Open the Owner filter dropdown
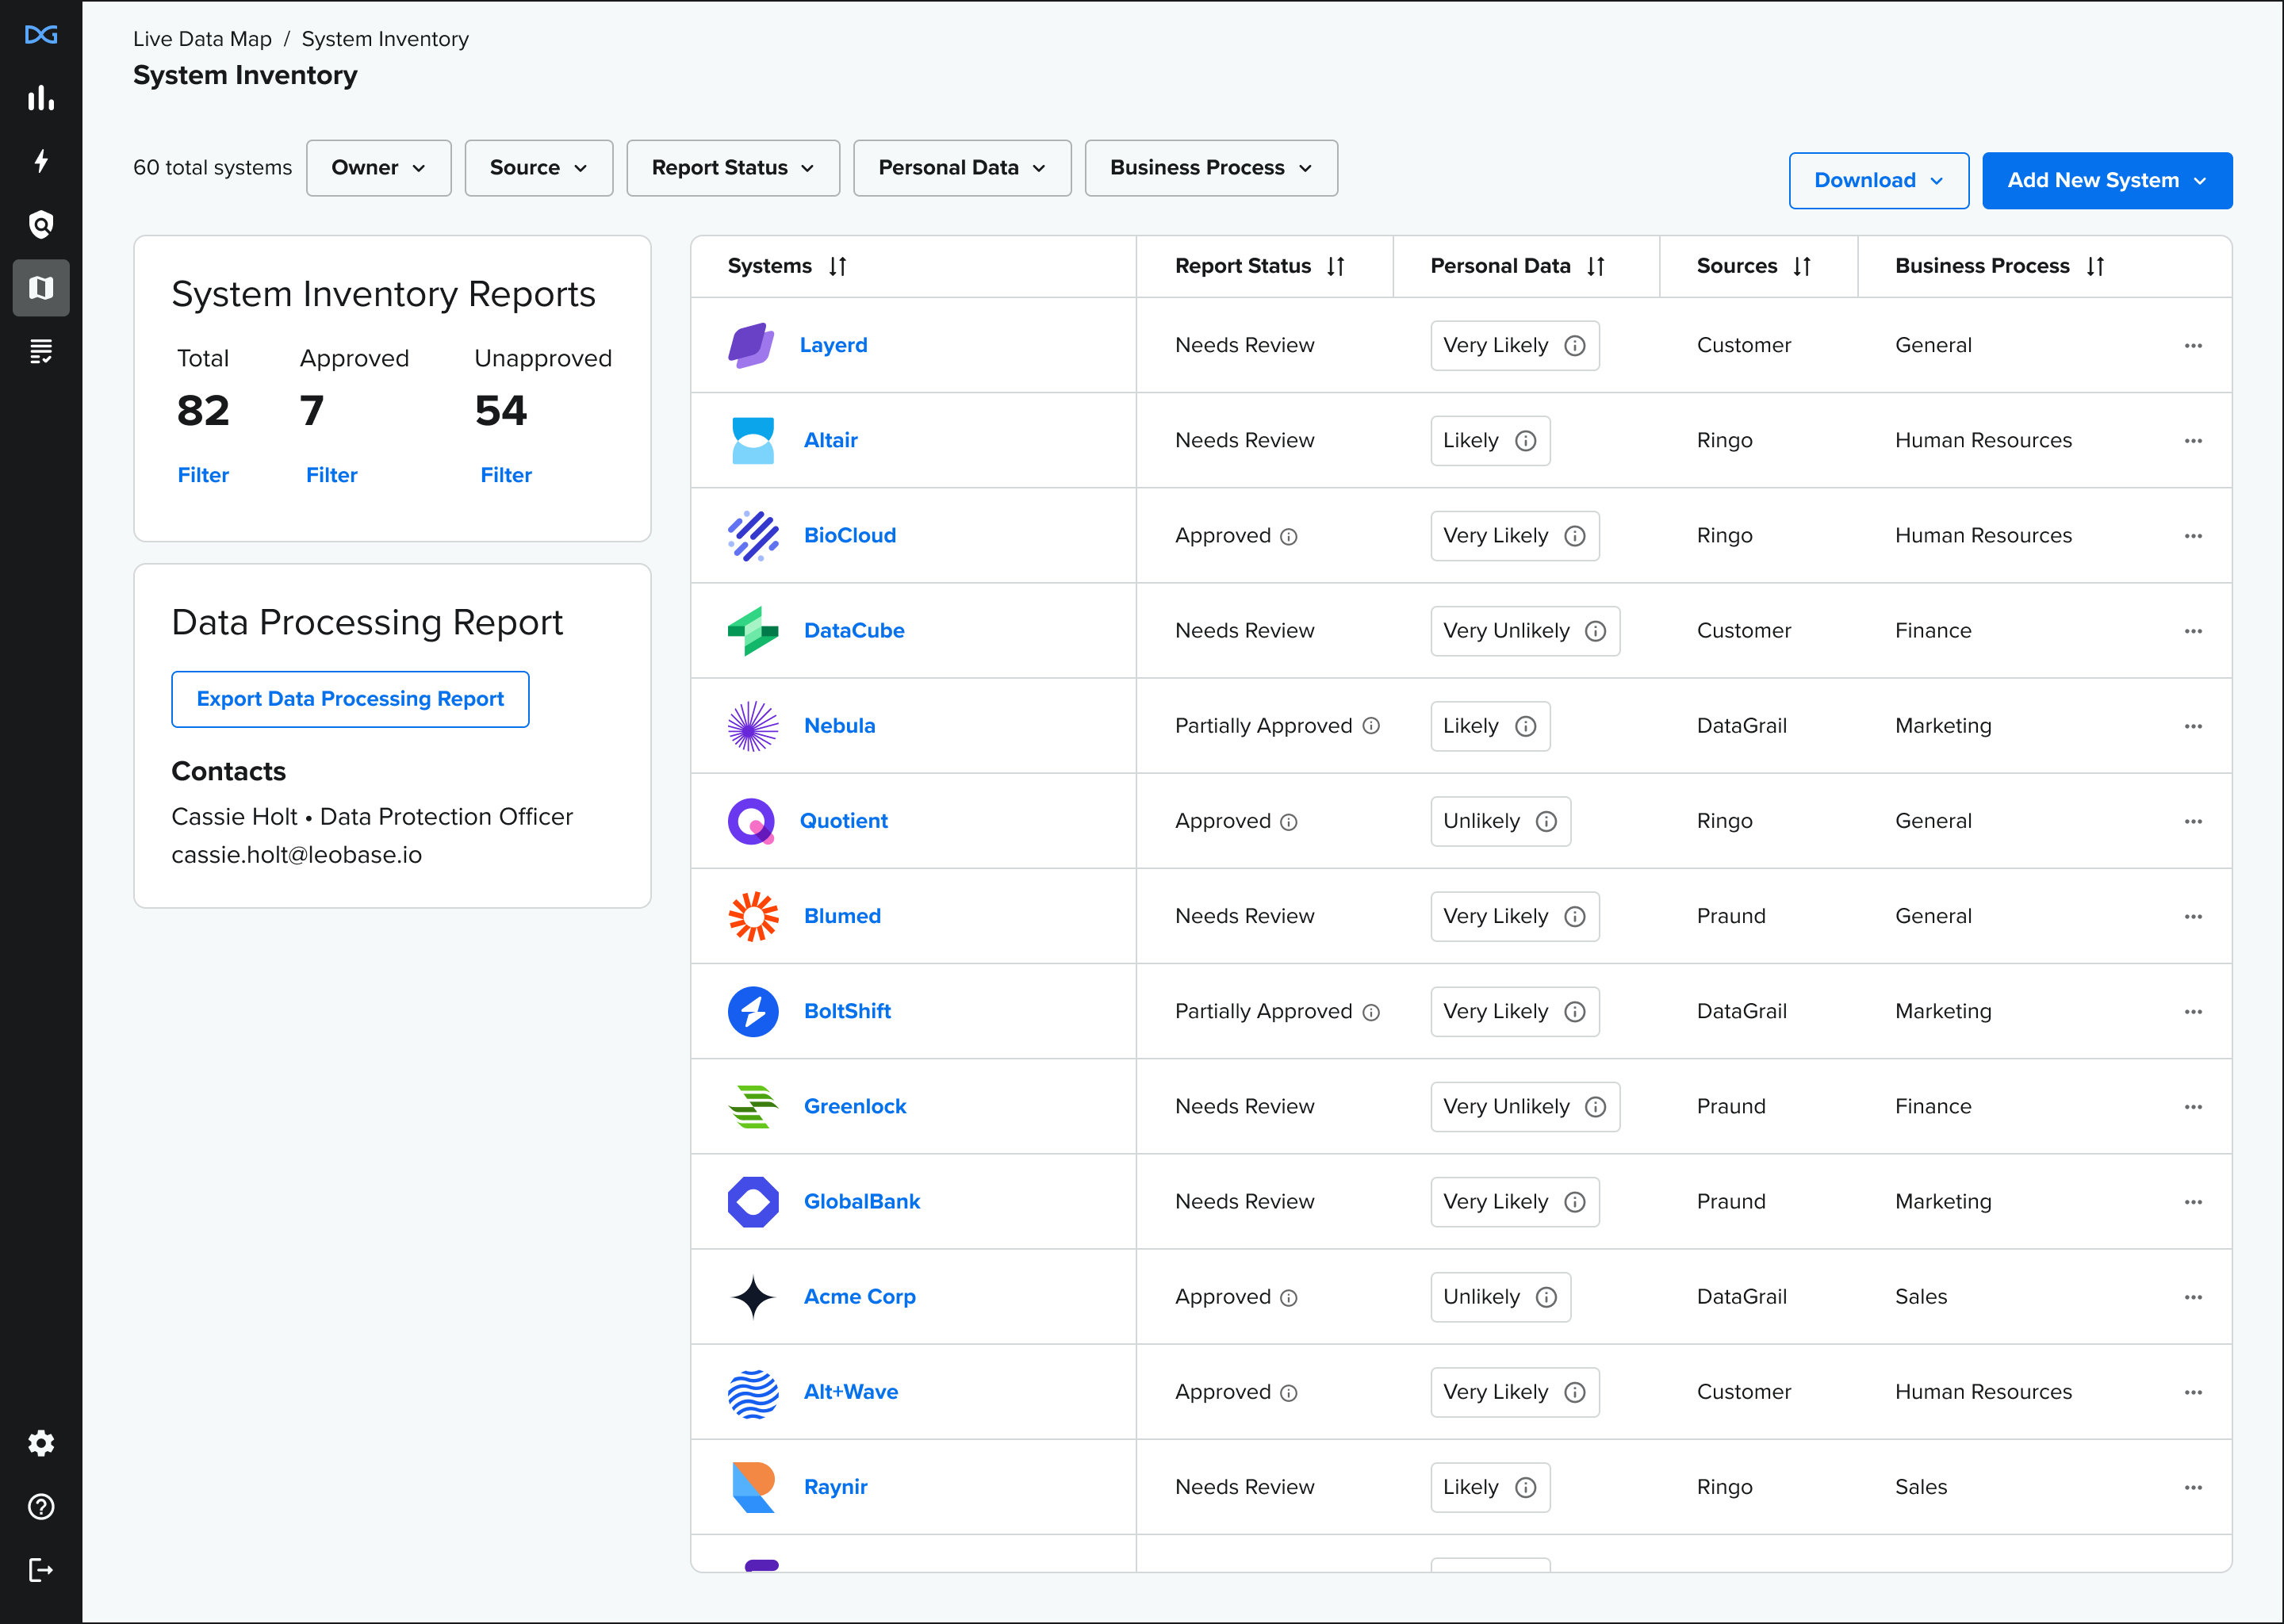Viewport: 2284px width, 1624px height. point(378,168)
